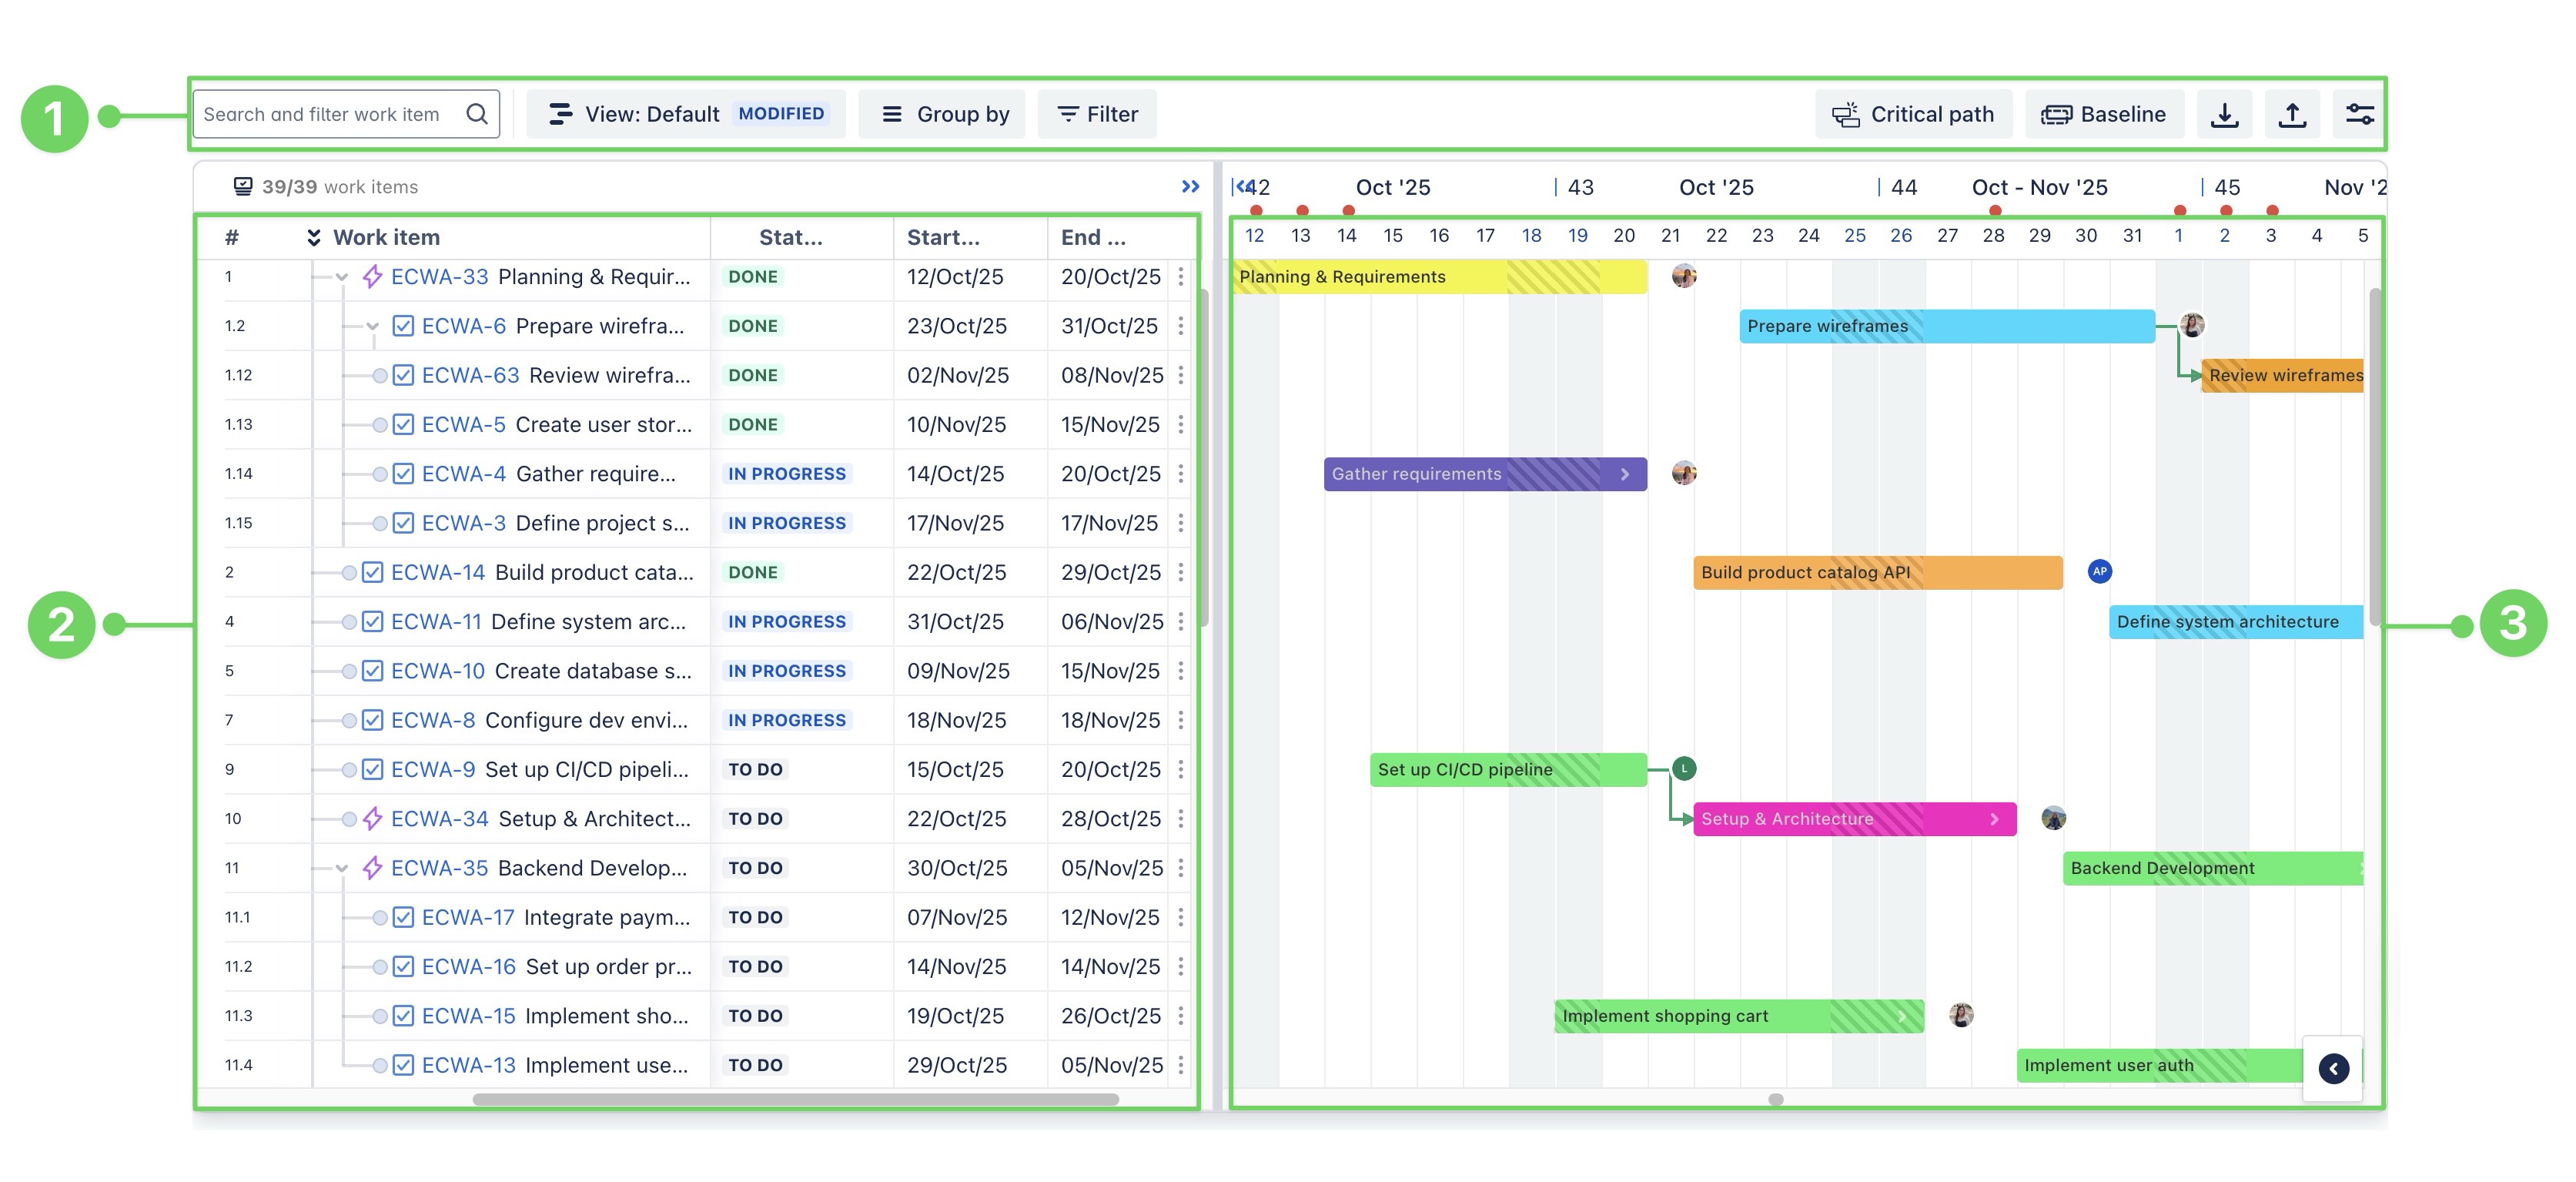Click ECWA-6 task checkbox icon
The width and height of the screenshot is (2576, 1182).
403,326
